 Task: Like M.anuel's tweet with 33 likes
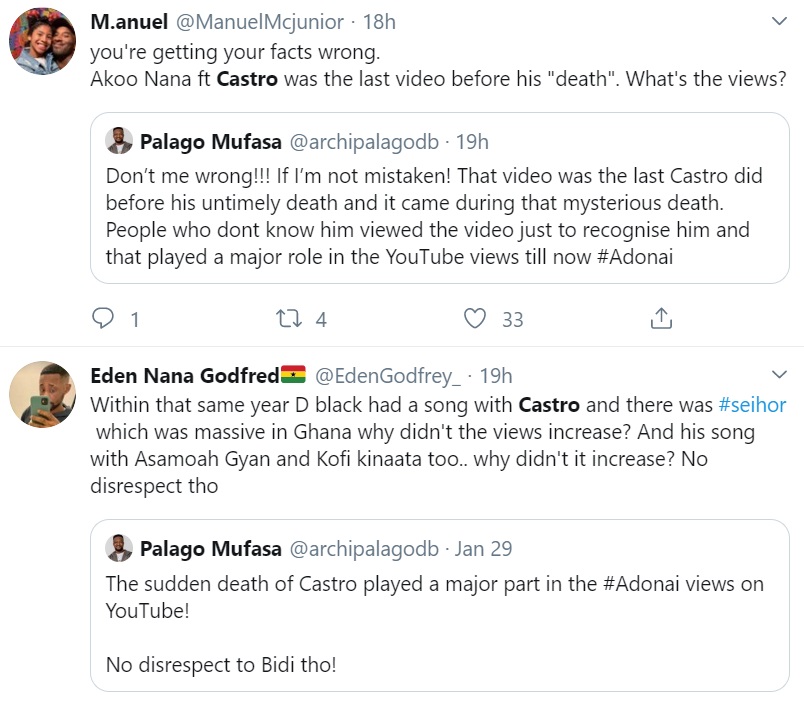click(x=476, y=319)
